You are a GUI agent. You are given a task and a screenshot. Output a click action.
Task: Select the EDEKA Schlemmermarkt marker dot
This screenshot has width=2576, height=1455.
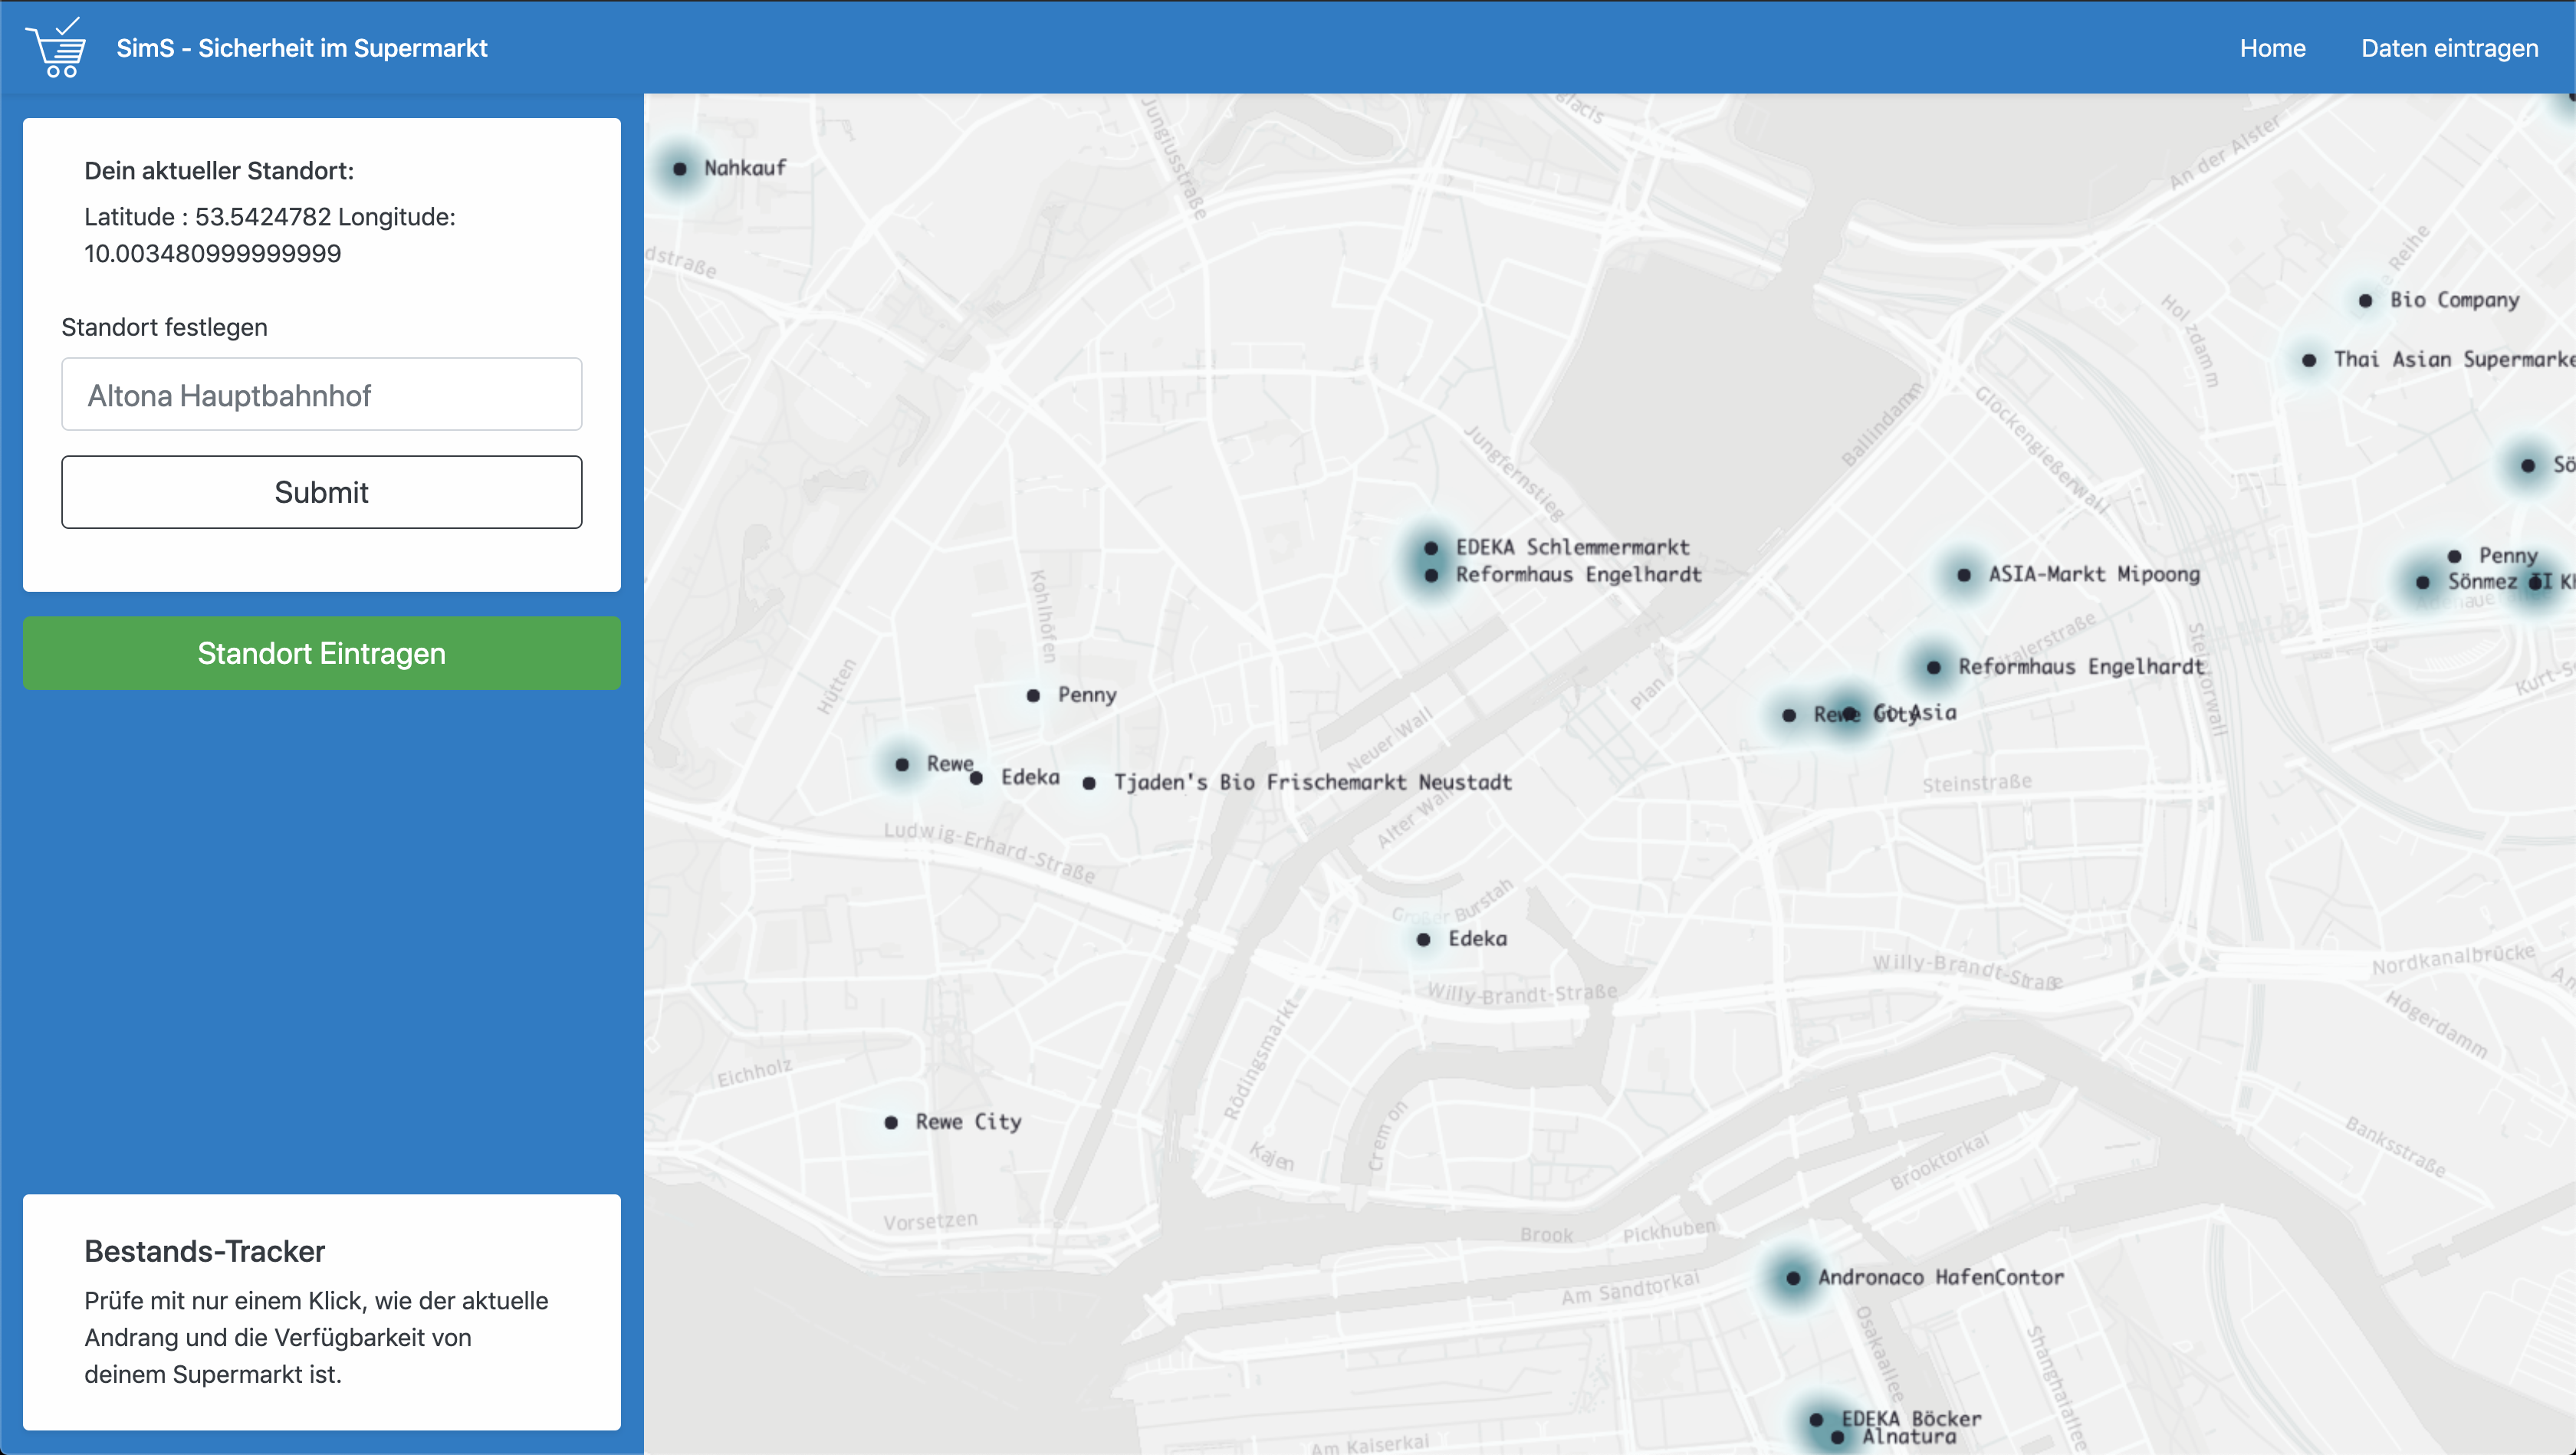1431,548
